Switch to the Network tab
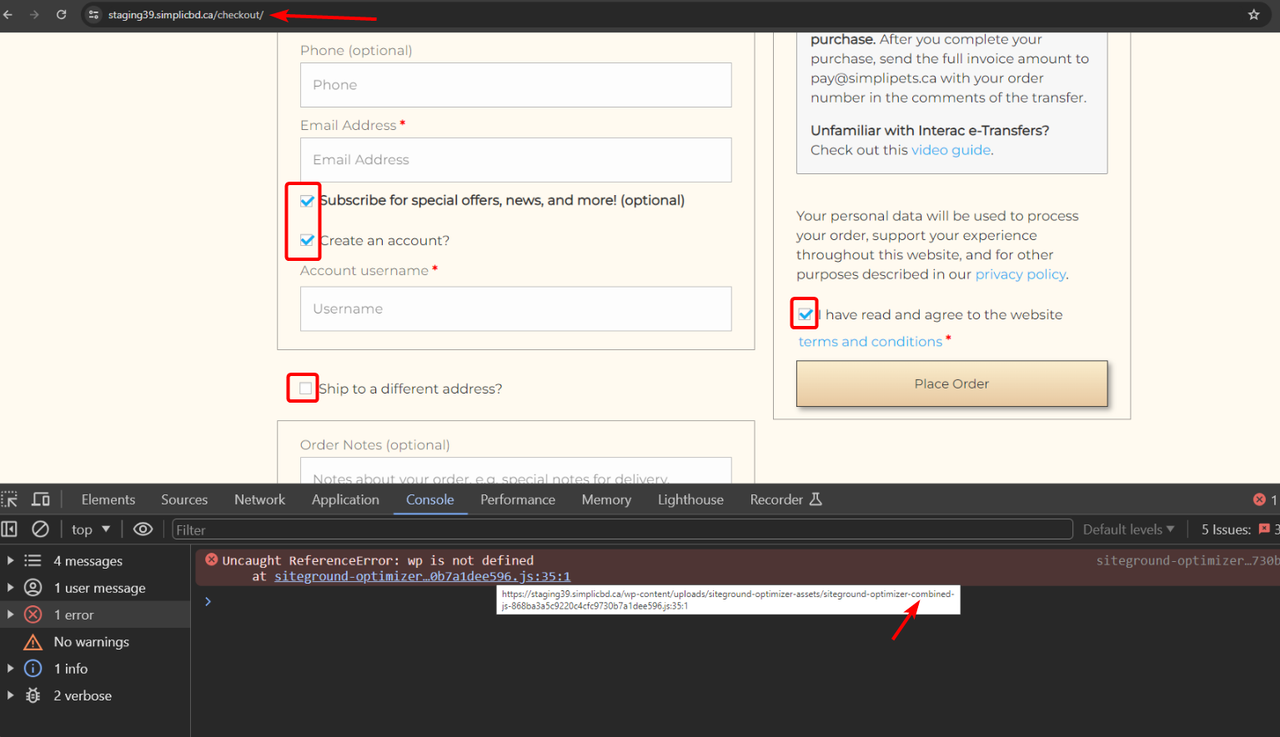The width and height of the screenshot is (1280, 737). [x=260, y=499]
